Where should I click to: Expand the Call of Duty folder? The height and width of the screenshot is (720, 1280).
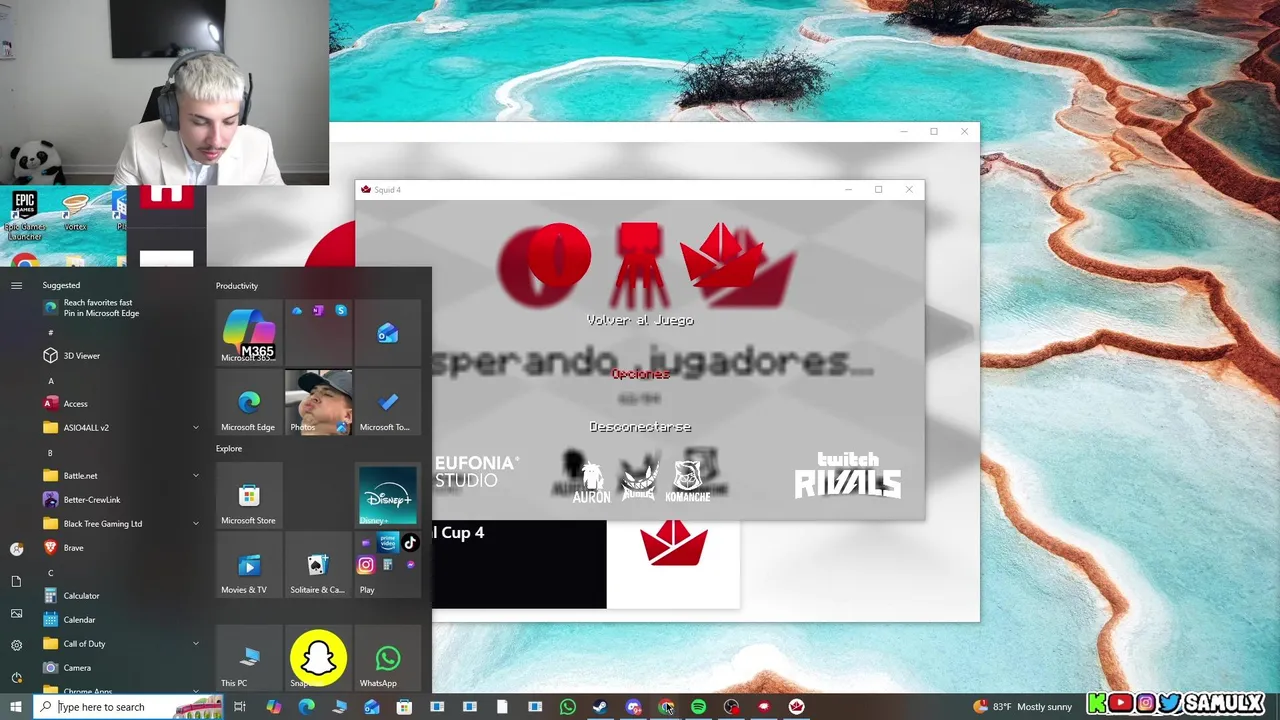[x=120, y=643]
